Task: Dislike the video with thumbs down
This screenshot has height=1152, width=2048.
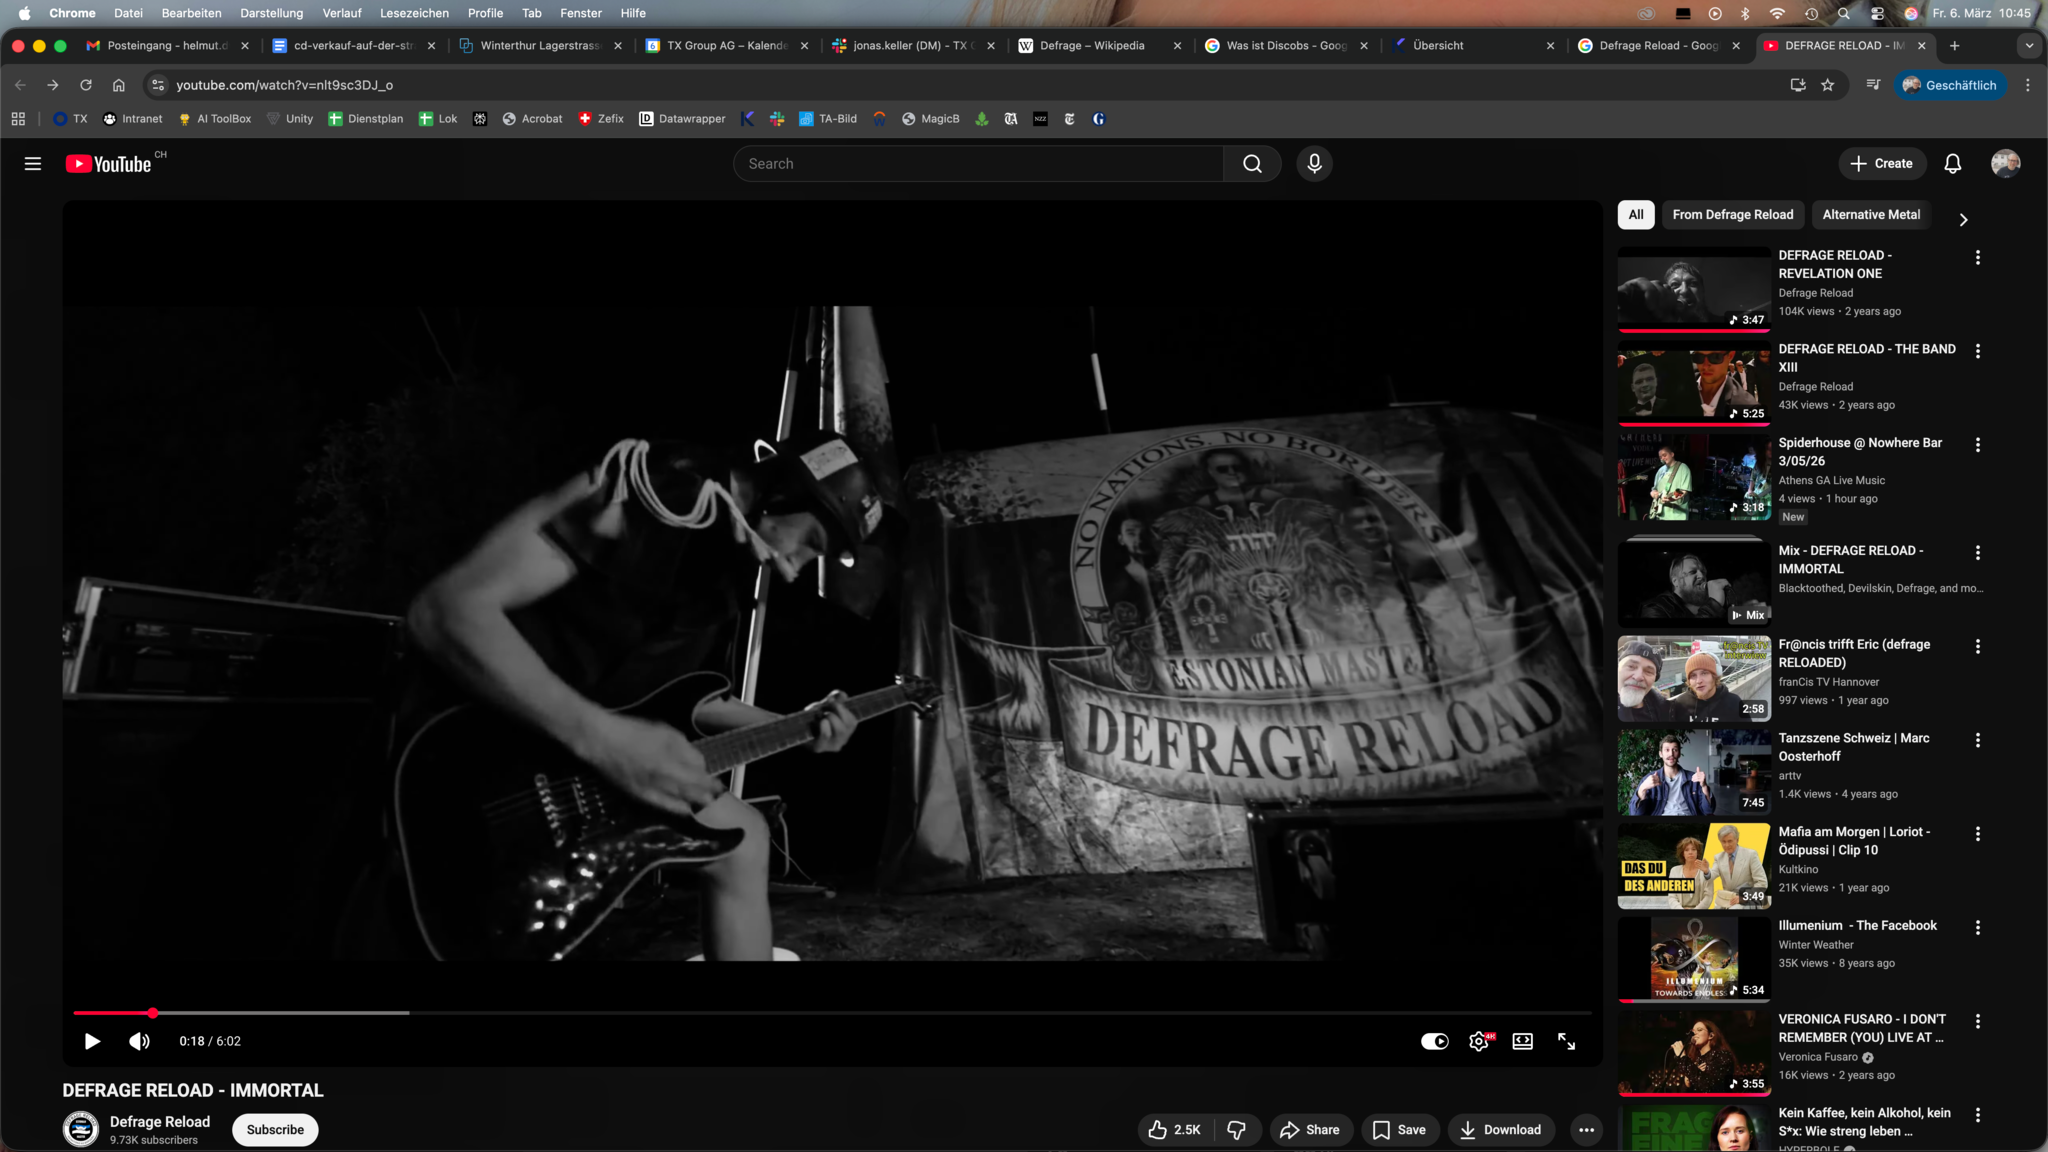Action: [1237, 1130]
